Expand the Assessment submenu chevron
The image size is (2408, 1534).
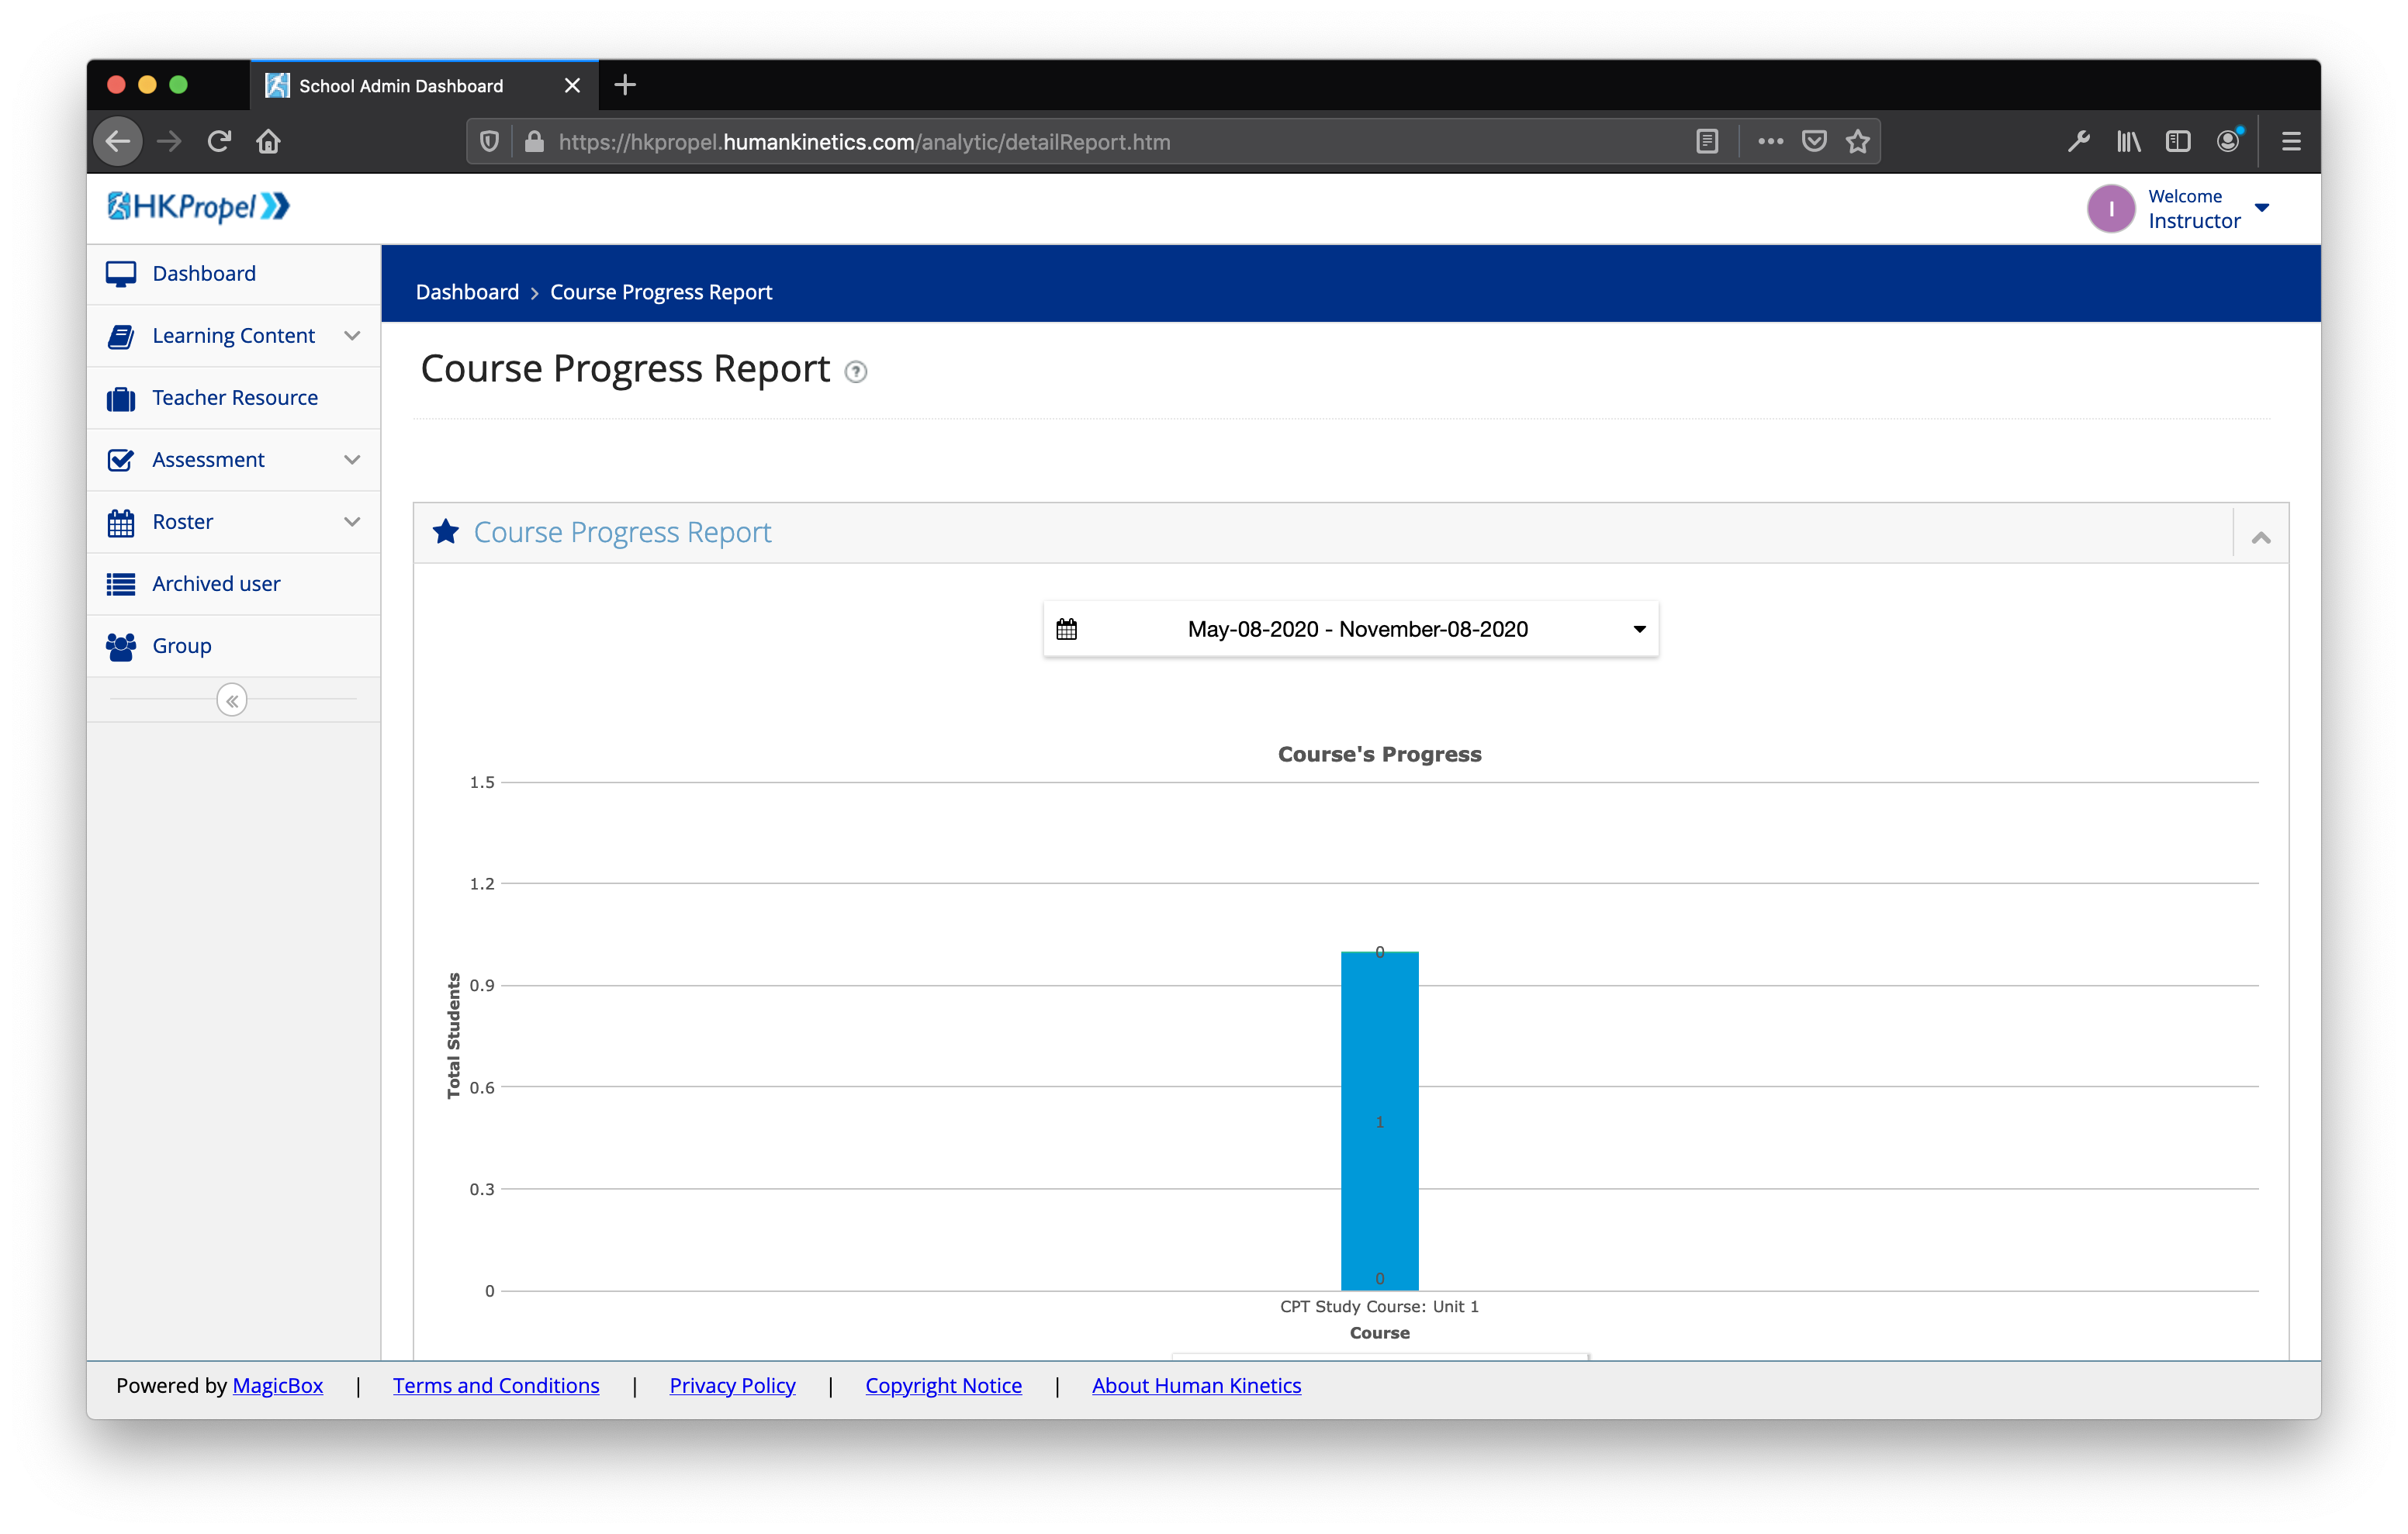pos(352,460)
